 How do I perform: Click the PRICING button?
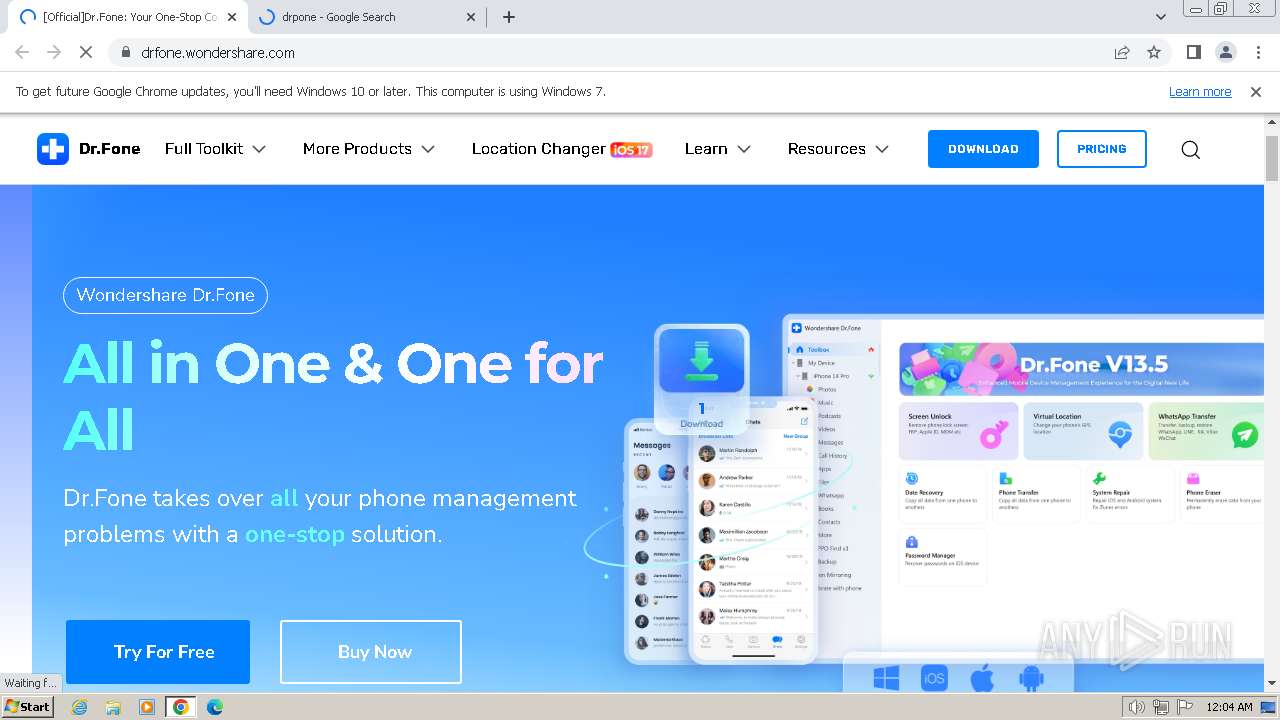(1102, 149)
